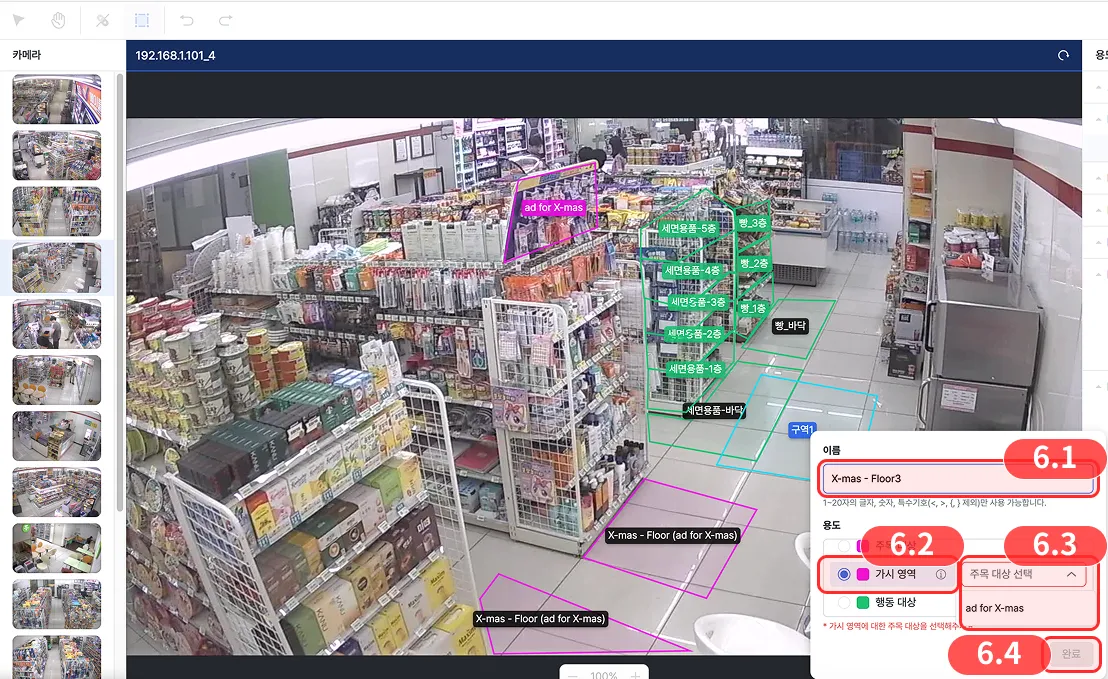Select the '세면용품-4층' region label

pos(692,271)
